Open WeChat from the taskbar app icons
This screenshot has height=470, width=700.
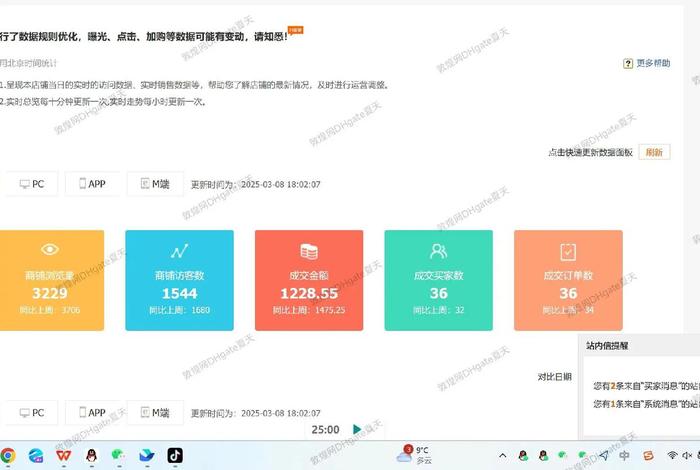[118, 455]
